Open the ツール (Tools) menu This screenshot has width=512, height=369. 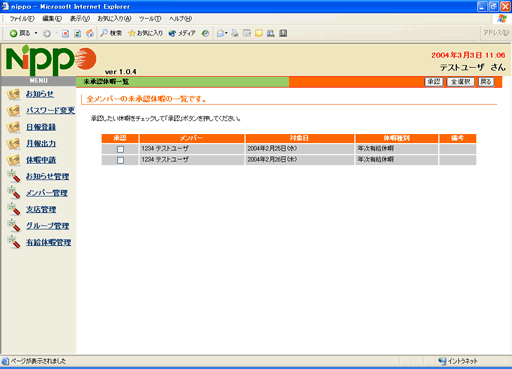pos(150,19)
